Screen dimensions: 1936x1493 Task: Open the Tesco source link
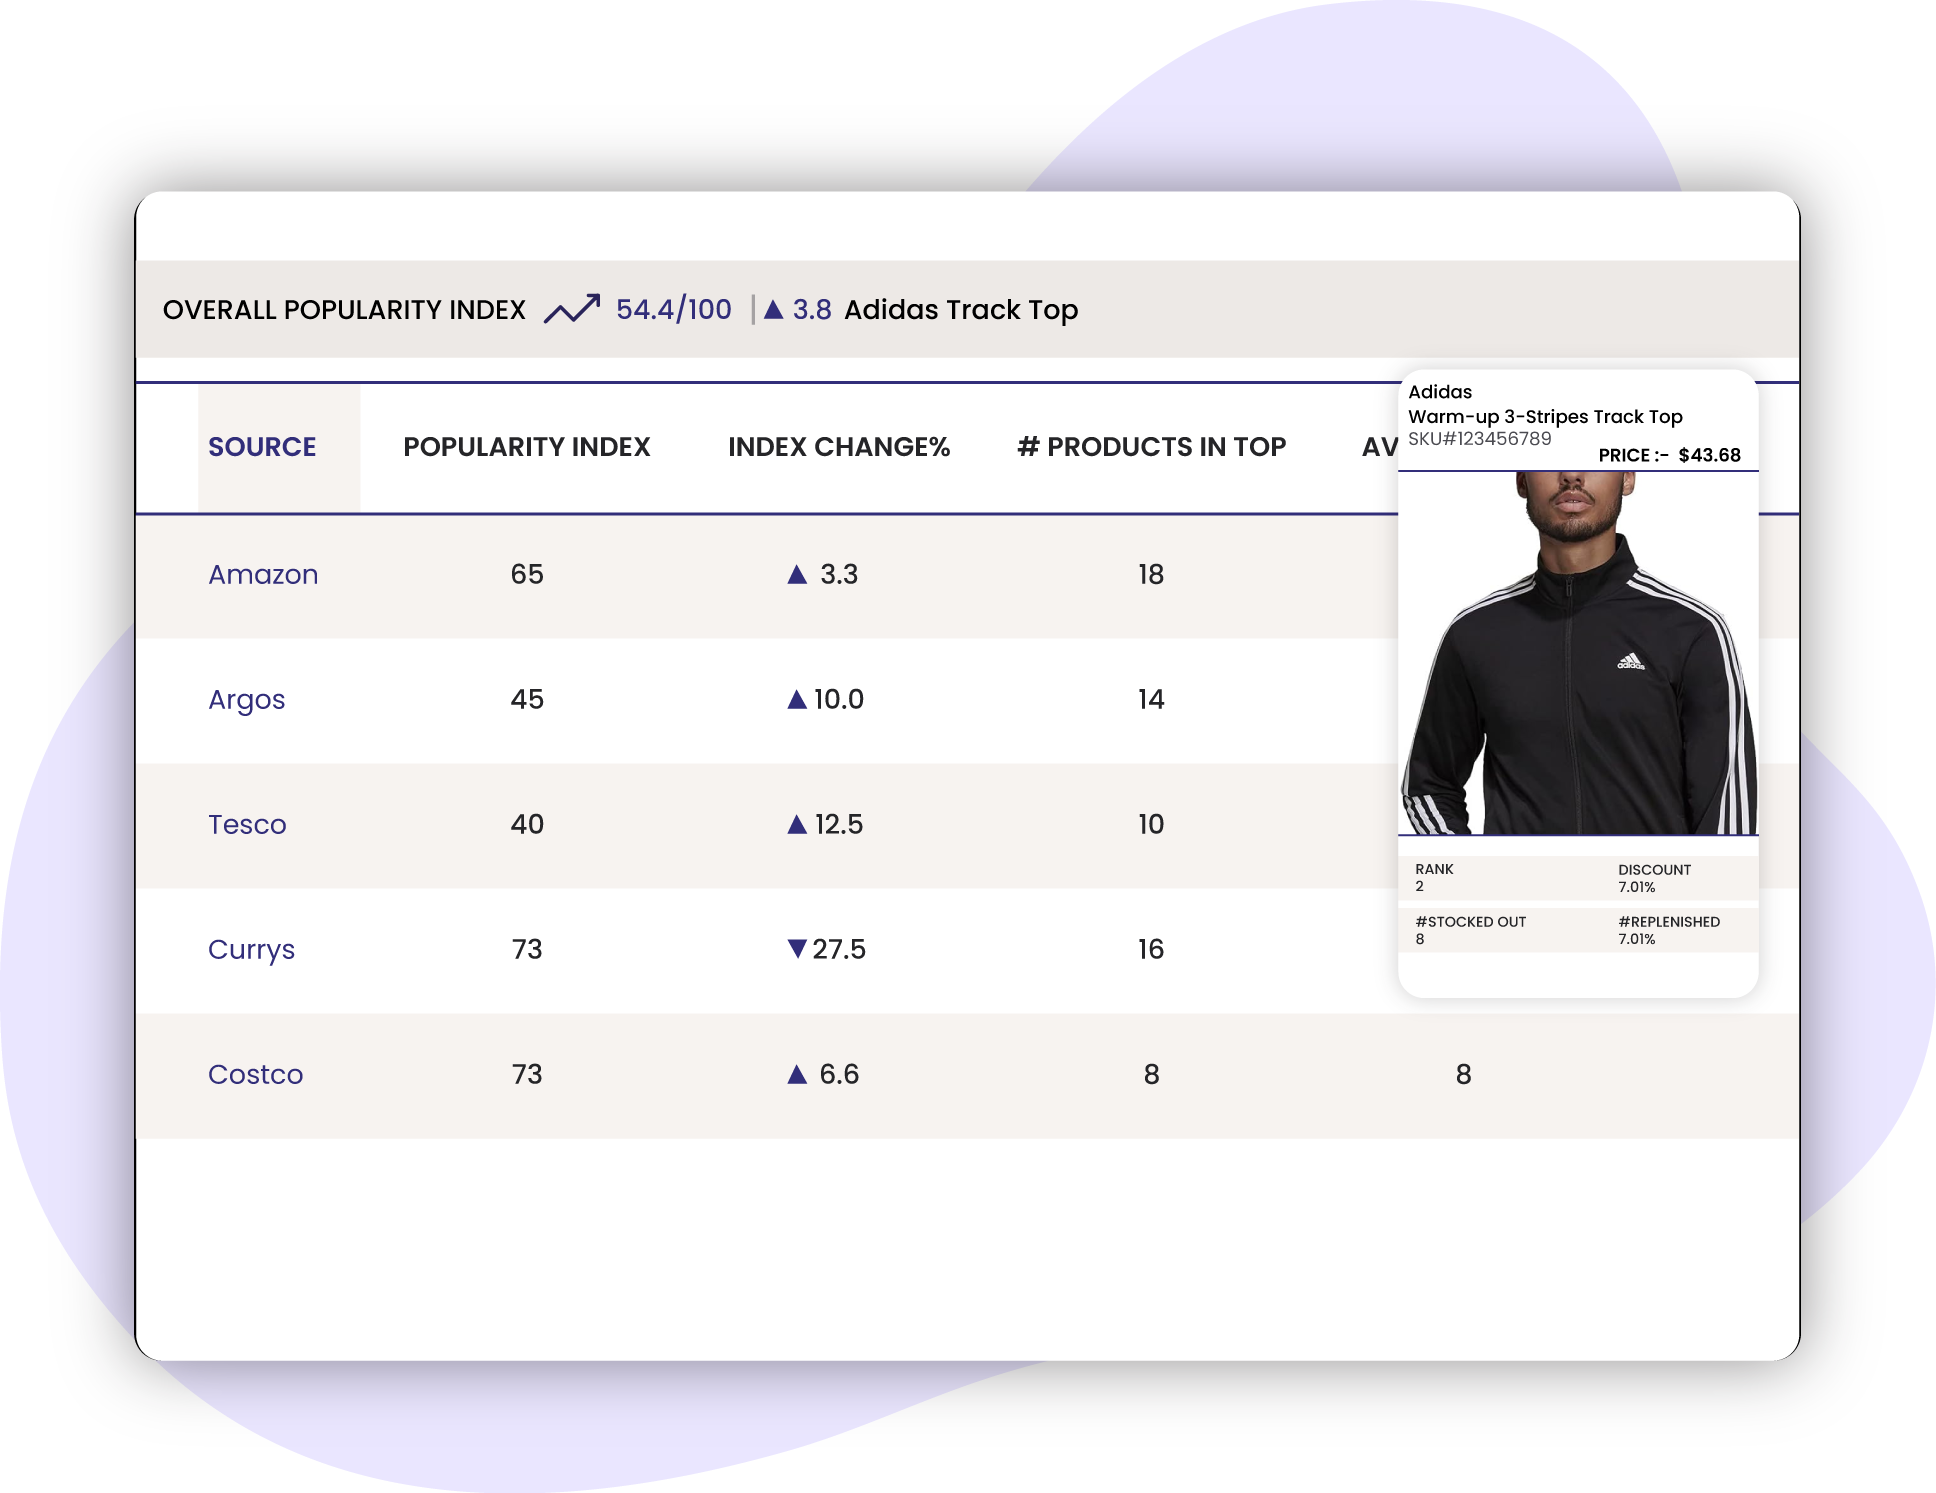tap(247, 824)
